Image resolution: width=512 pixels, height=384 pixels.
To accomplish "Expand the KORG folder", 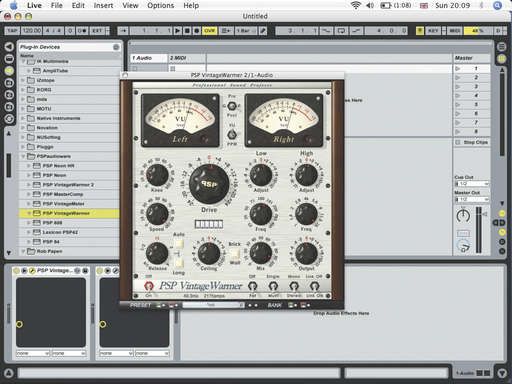I will pos(23,90).
